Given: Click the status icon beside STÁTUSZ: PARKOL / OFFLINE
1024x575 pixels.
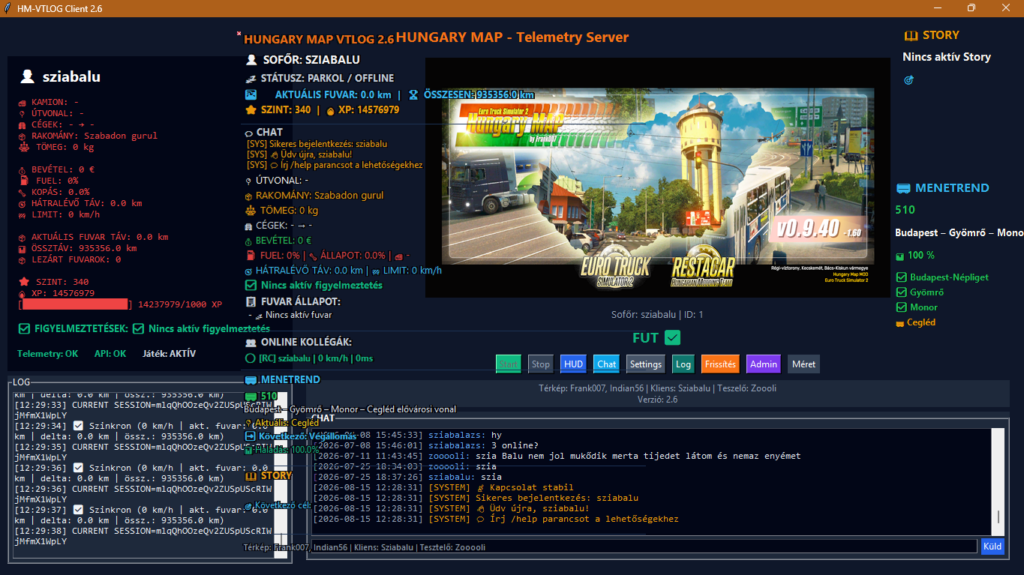Looking at the screenshot, I should [251, 78].
